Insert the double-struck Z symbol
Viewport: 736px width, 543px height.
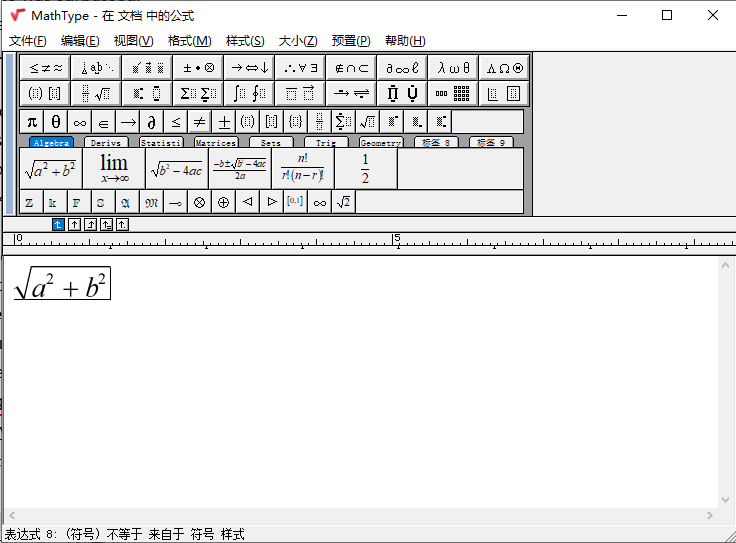[31, 202]
